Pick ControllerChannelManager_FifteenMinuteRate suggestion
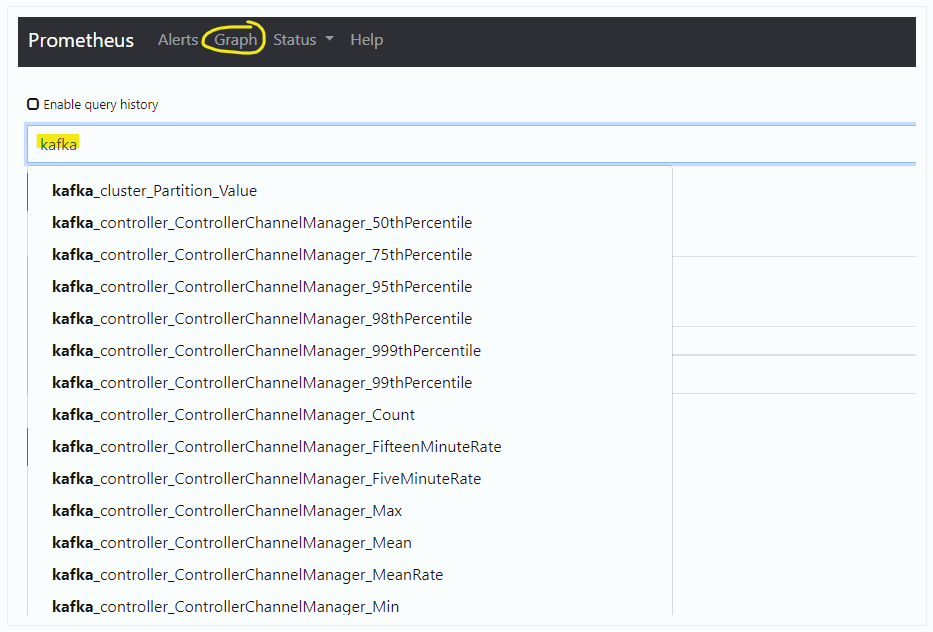This screenshot has width=933, height=632. tap(350, 447)
